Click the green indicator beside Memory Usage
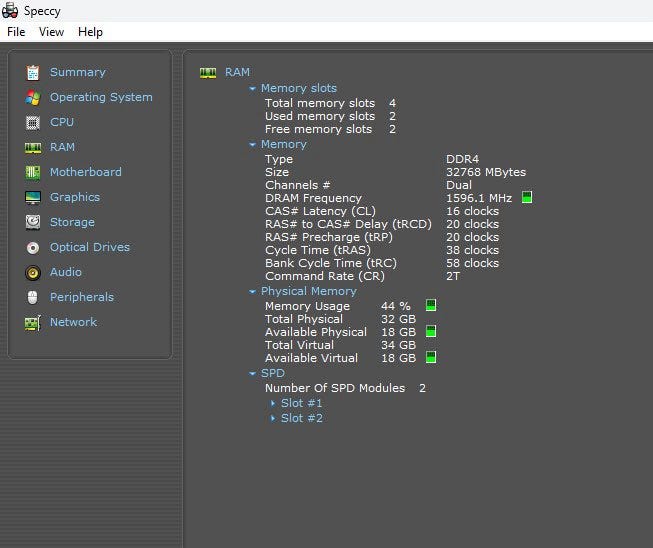The width and height of the screenshot is (653, 548). coord(431,306)
